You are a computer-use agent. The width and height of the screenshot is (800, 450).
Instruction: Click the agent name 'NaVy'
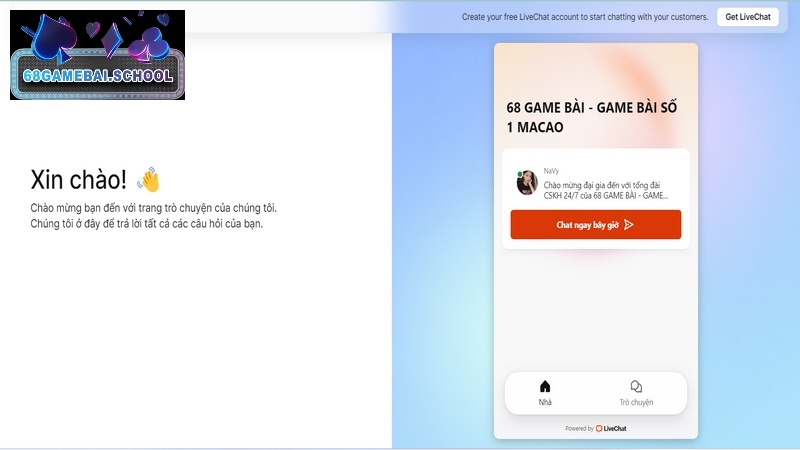[x=551, y=171]
